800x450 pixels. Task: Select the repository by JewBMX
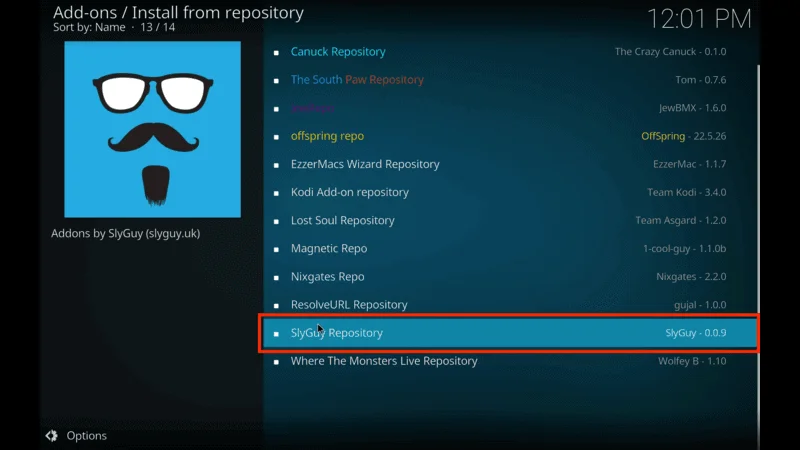pyautogui.click(x=312, y=108)
